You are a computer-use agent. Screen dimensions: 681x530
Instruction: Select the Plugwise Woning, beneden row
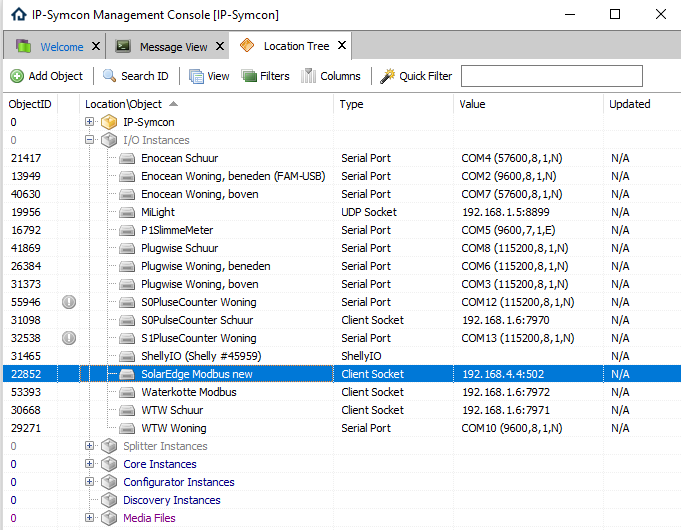(x=342, y=266)
